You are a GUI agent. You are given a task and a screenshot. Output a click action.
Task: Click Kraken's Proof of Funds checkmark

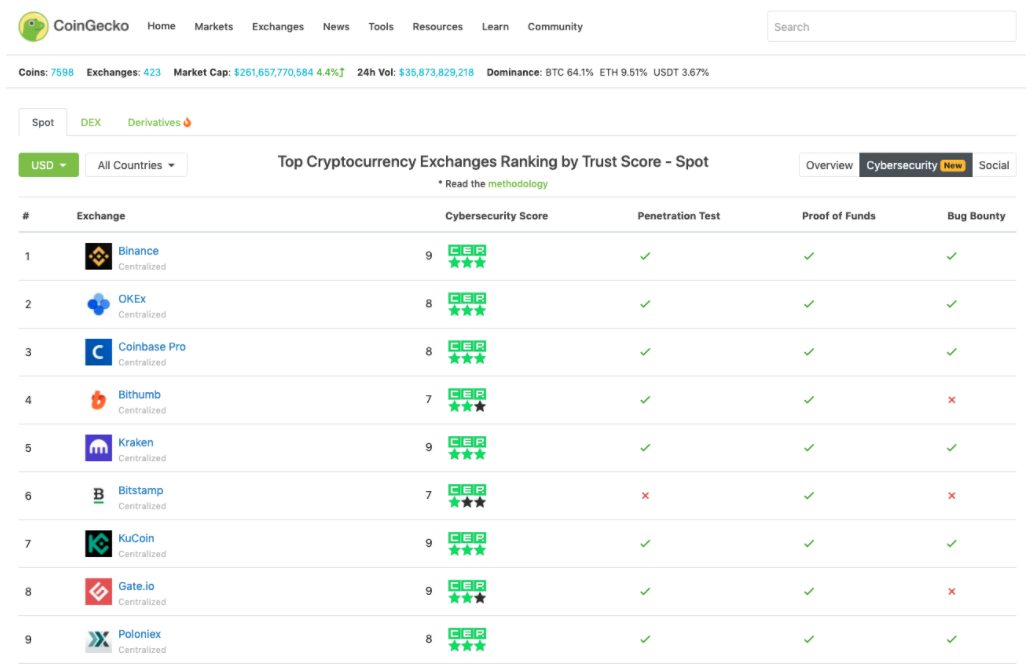[x=809, y=448]
